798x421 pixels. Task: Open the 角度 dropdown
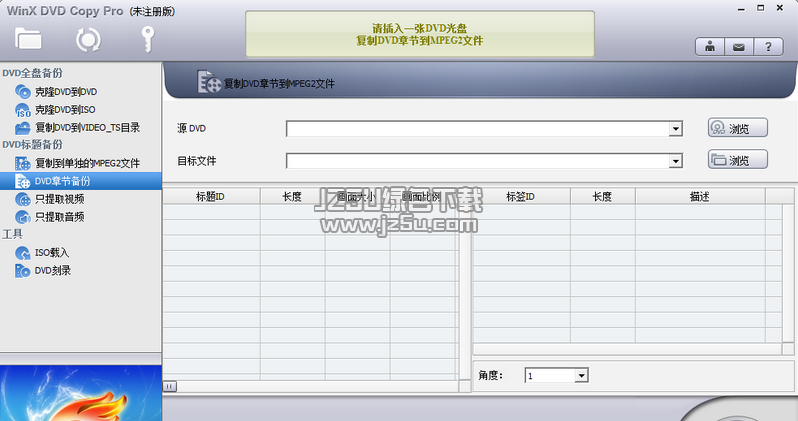[581, 376]
